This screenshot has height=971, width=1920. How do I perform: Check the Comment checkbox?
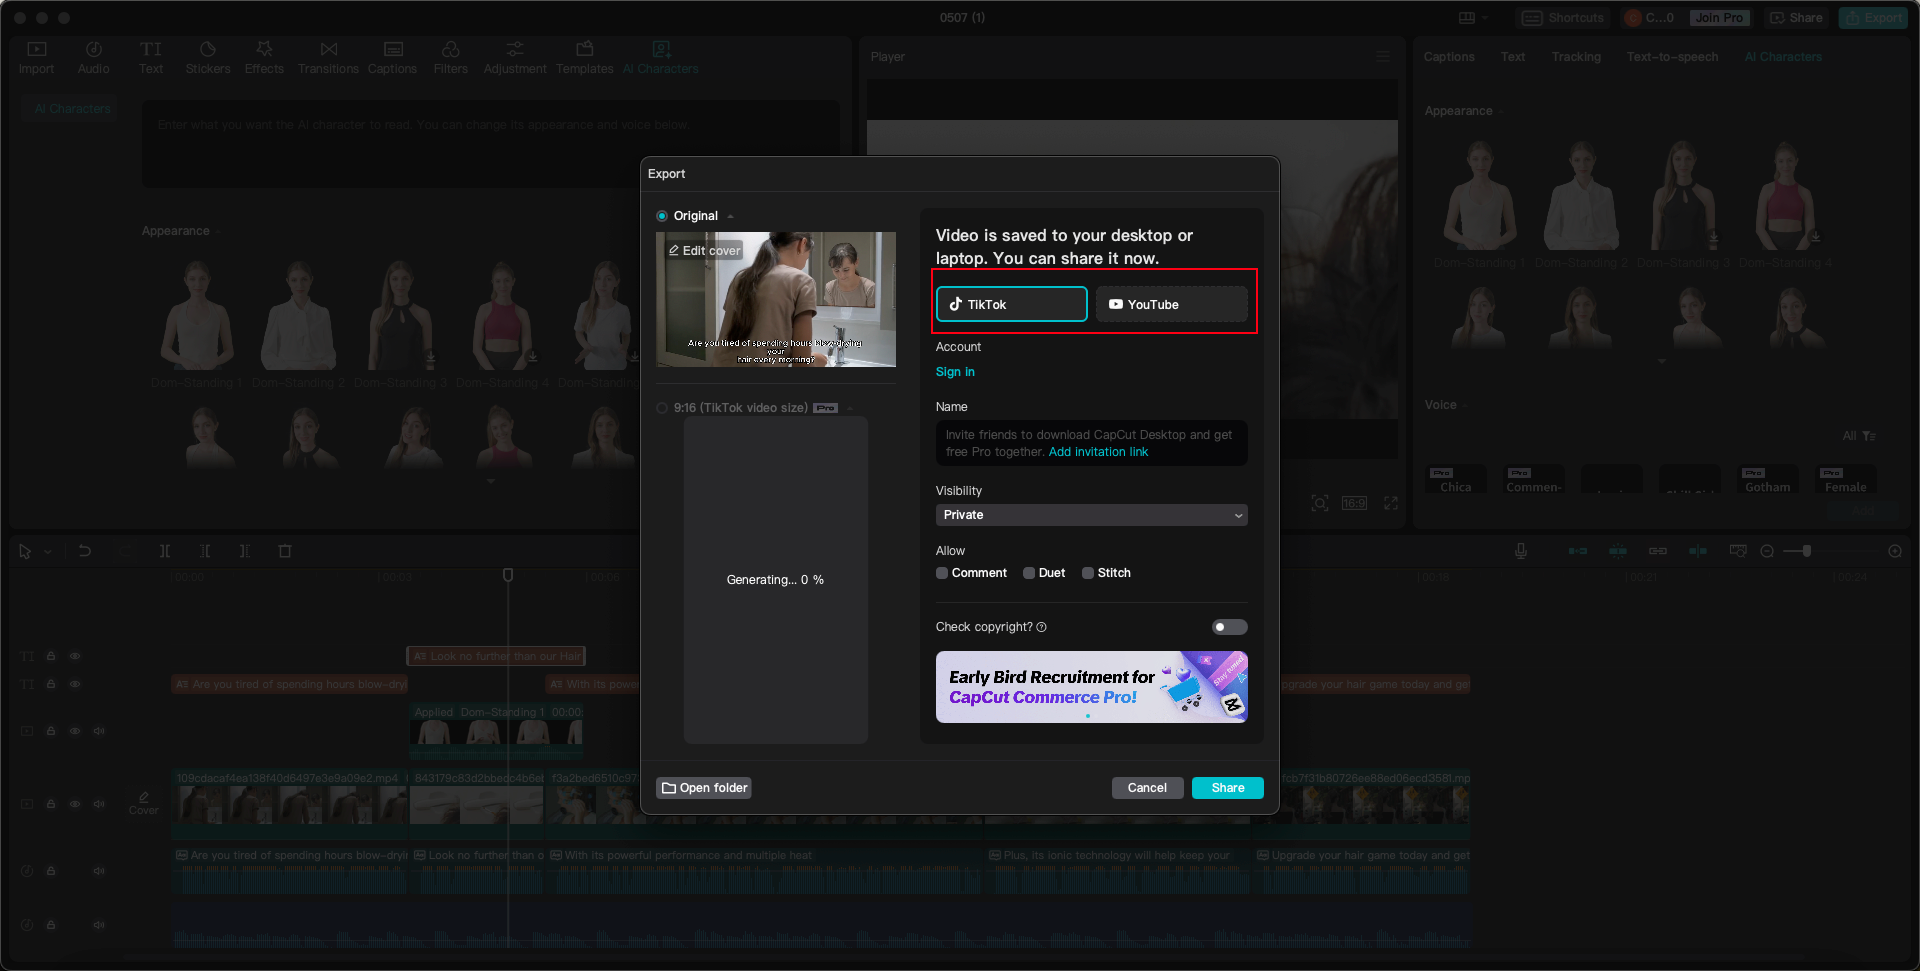click(942, 573)
